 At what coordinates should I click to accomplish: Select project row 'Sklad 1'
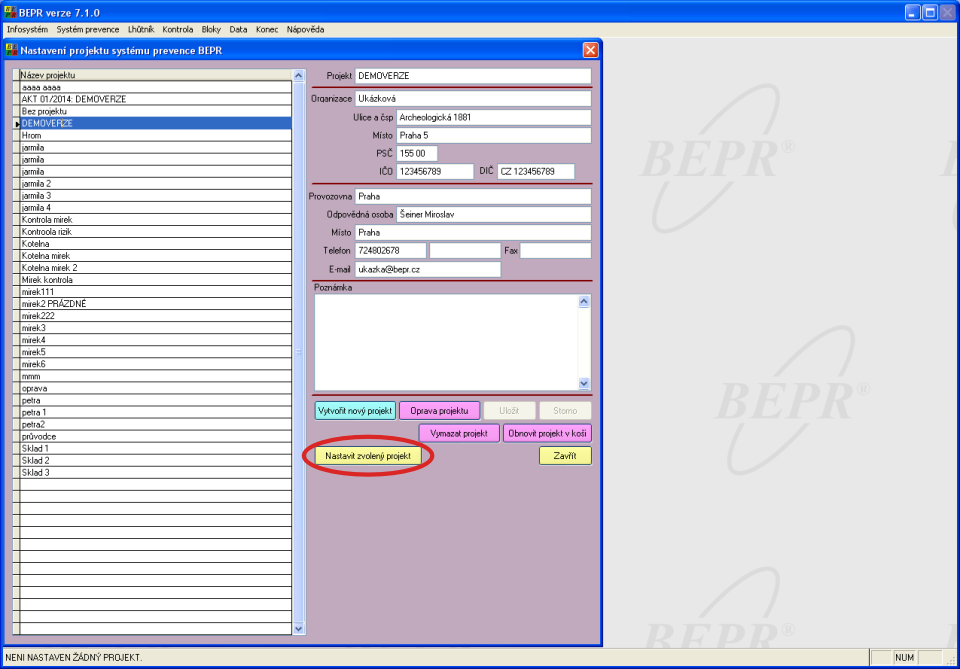(x=156, y=449)
